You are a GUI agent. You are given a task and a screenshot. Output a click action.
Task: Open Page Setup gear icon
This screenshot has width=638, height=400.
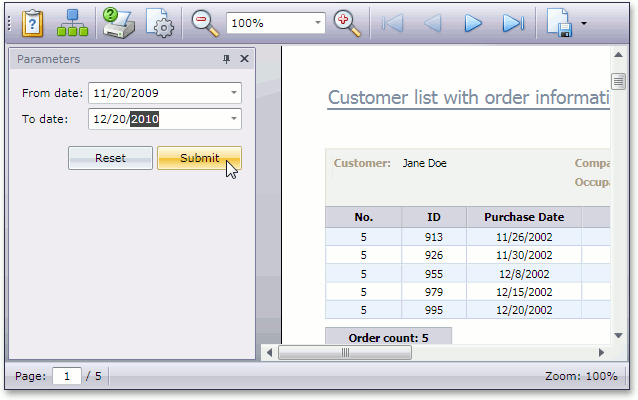point(160,23)
